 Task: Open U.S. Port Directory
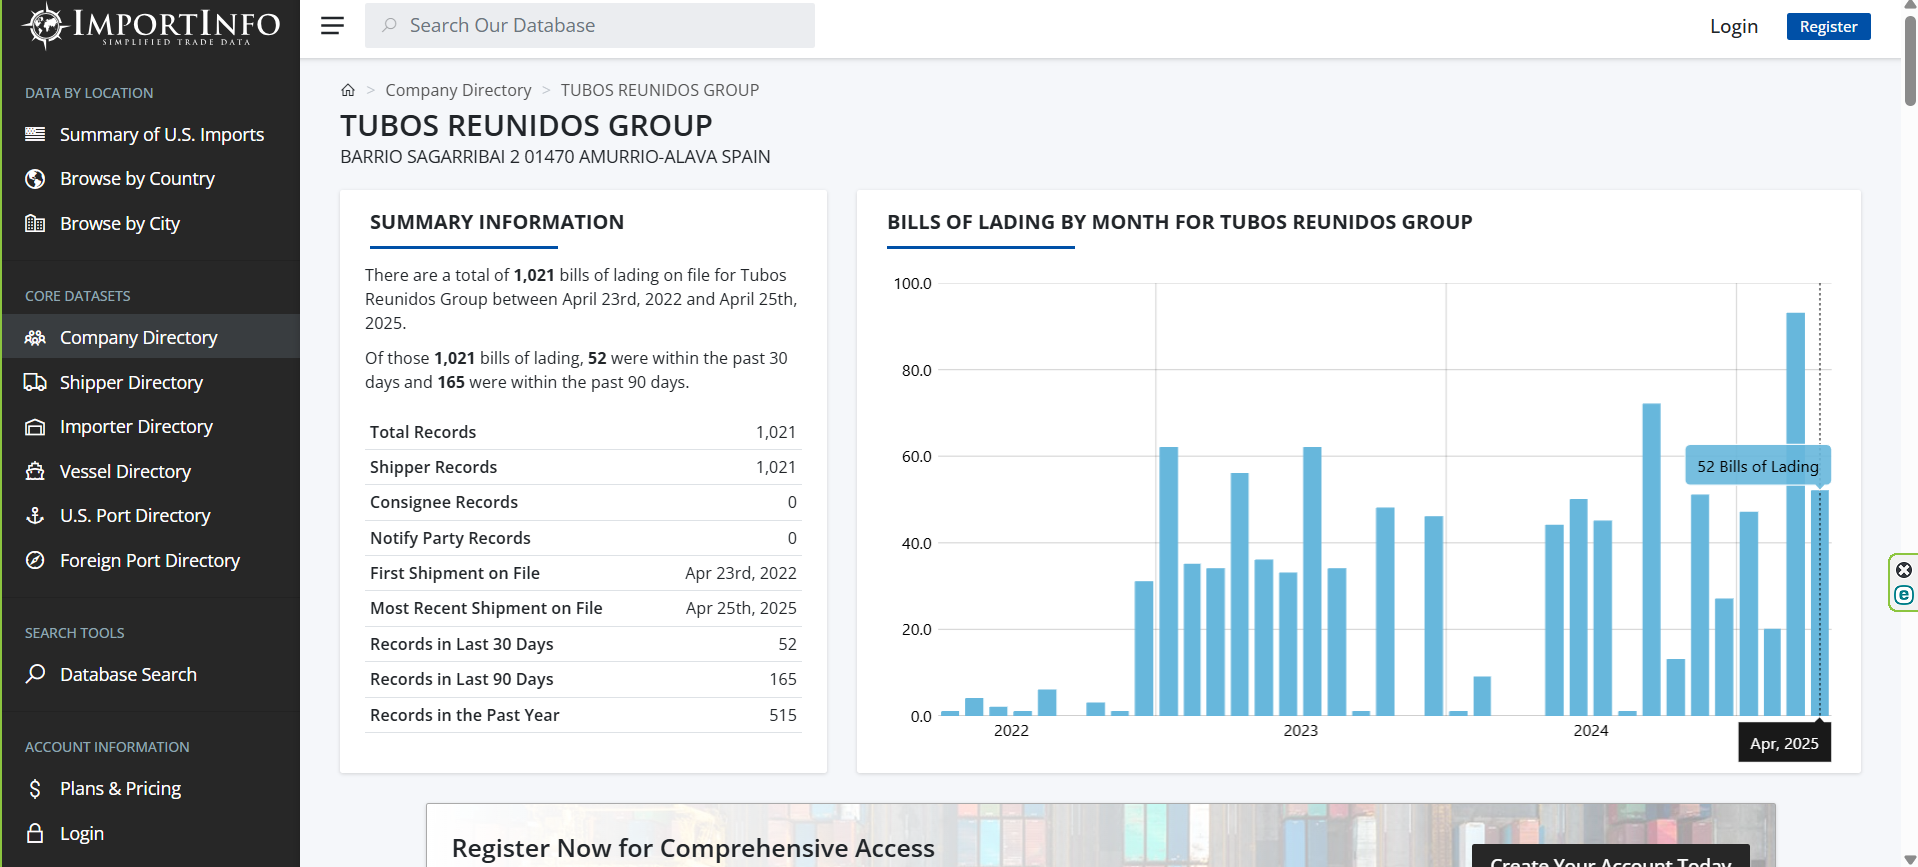click(135, 515)
